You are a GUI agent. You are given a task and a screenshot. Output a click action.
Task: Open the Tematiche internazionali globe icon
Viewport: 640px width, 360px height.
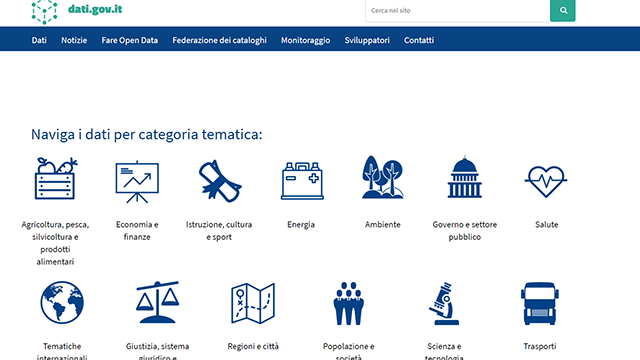click(x=62, y=302)
